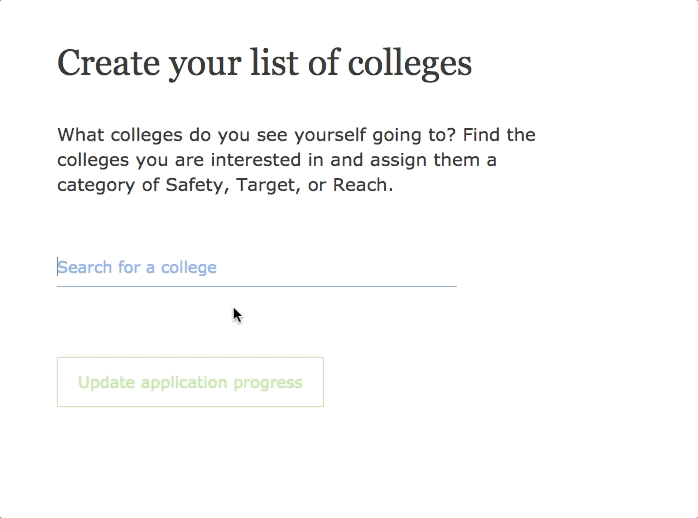Click the underline beneath the college search field
This screenshot has width=698, height=518.
(256, 286)
